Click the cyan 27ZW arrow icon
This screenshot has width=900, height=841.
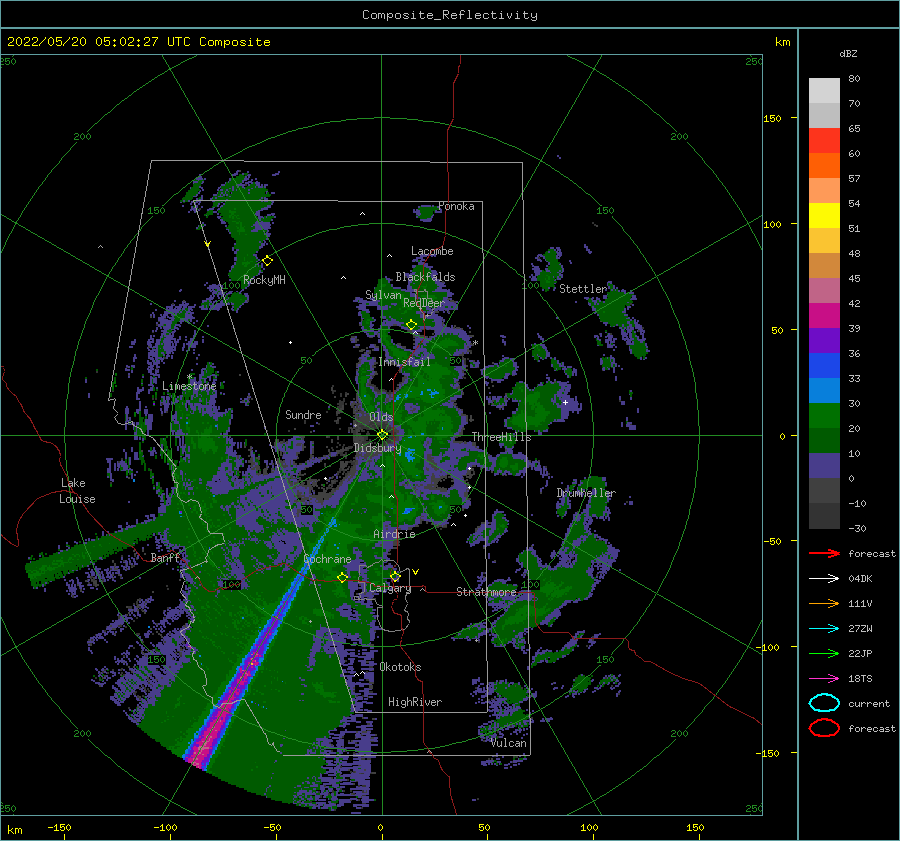(824, 629)
